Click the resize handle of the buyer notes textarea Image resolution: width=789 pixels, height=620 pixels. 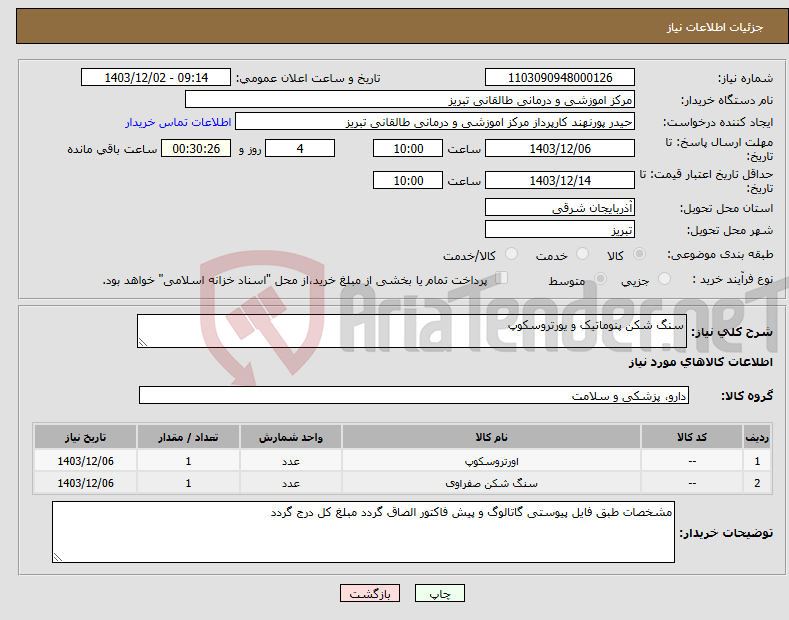(58, 557)
